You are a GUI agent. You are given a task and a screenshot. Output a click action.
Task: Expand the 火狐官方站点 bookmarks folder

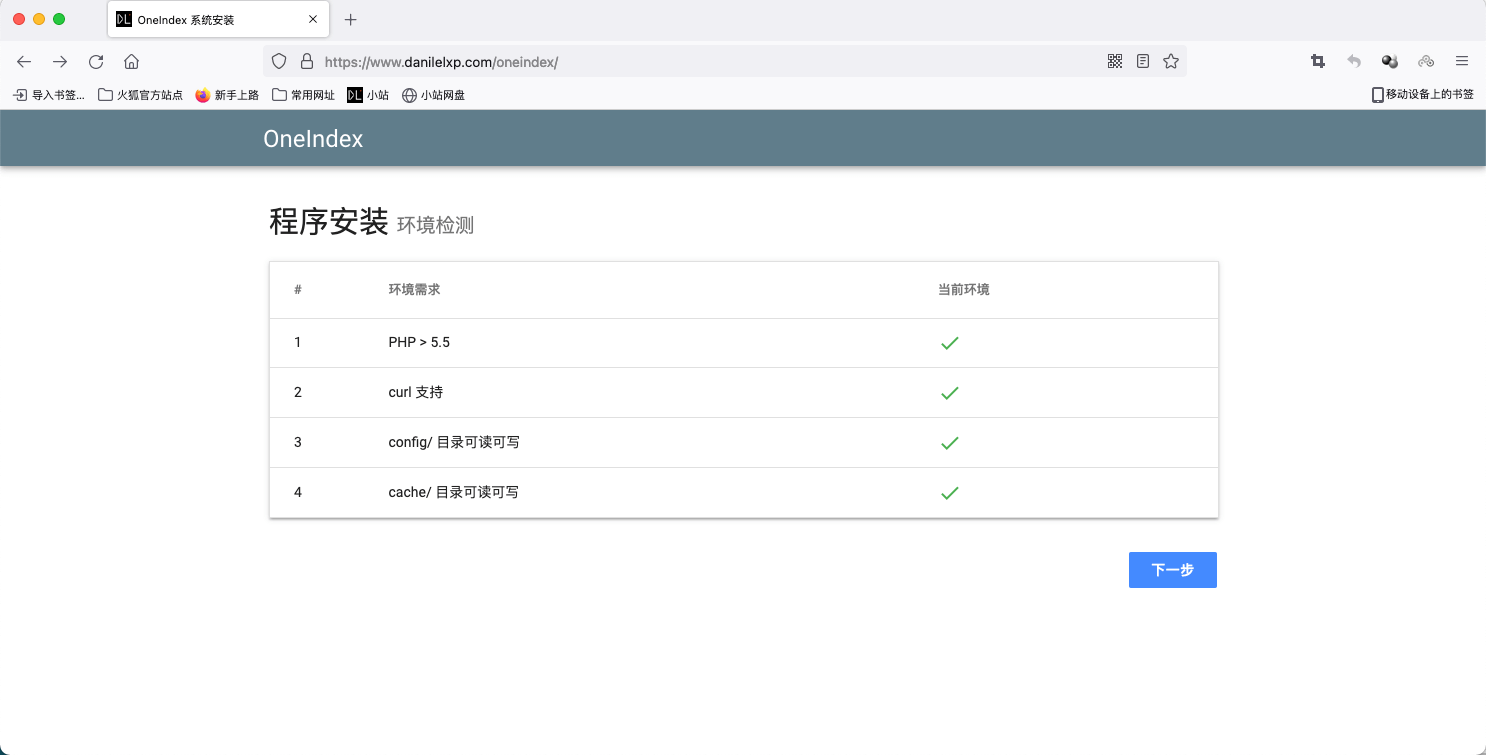140,95
